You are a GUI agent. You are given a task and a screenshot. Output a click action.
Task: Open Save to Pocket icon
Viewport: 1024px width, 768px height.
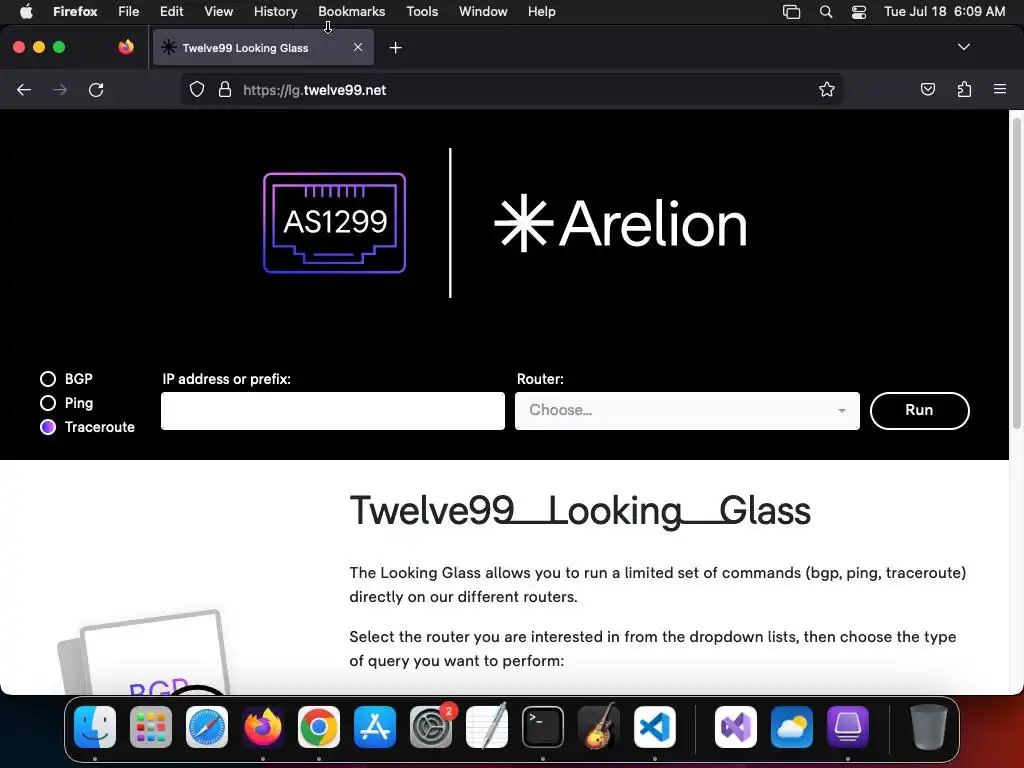pyautogui.click(x=927, y=89)
